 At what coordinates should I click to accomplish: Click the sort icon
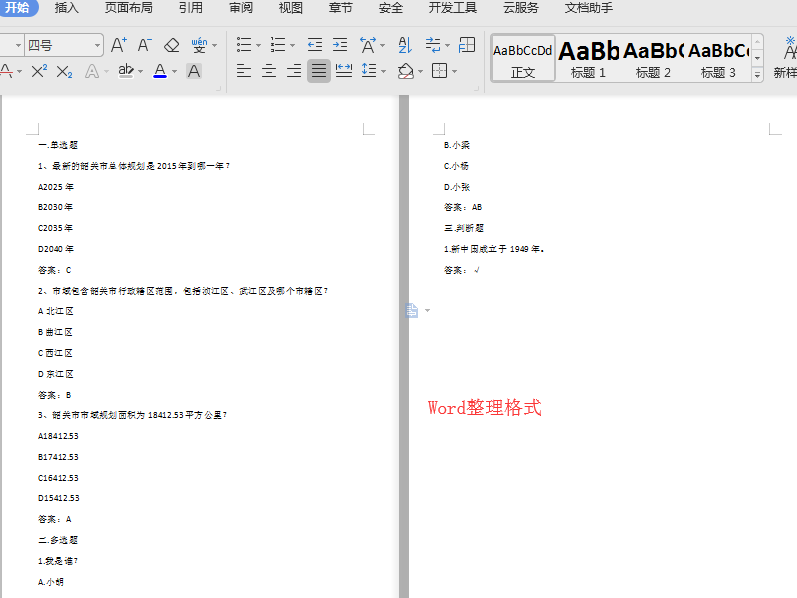405,45
